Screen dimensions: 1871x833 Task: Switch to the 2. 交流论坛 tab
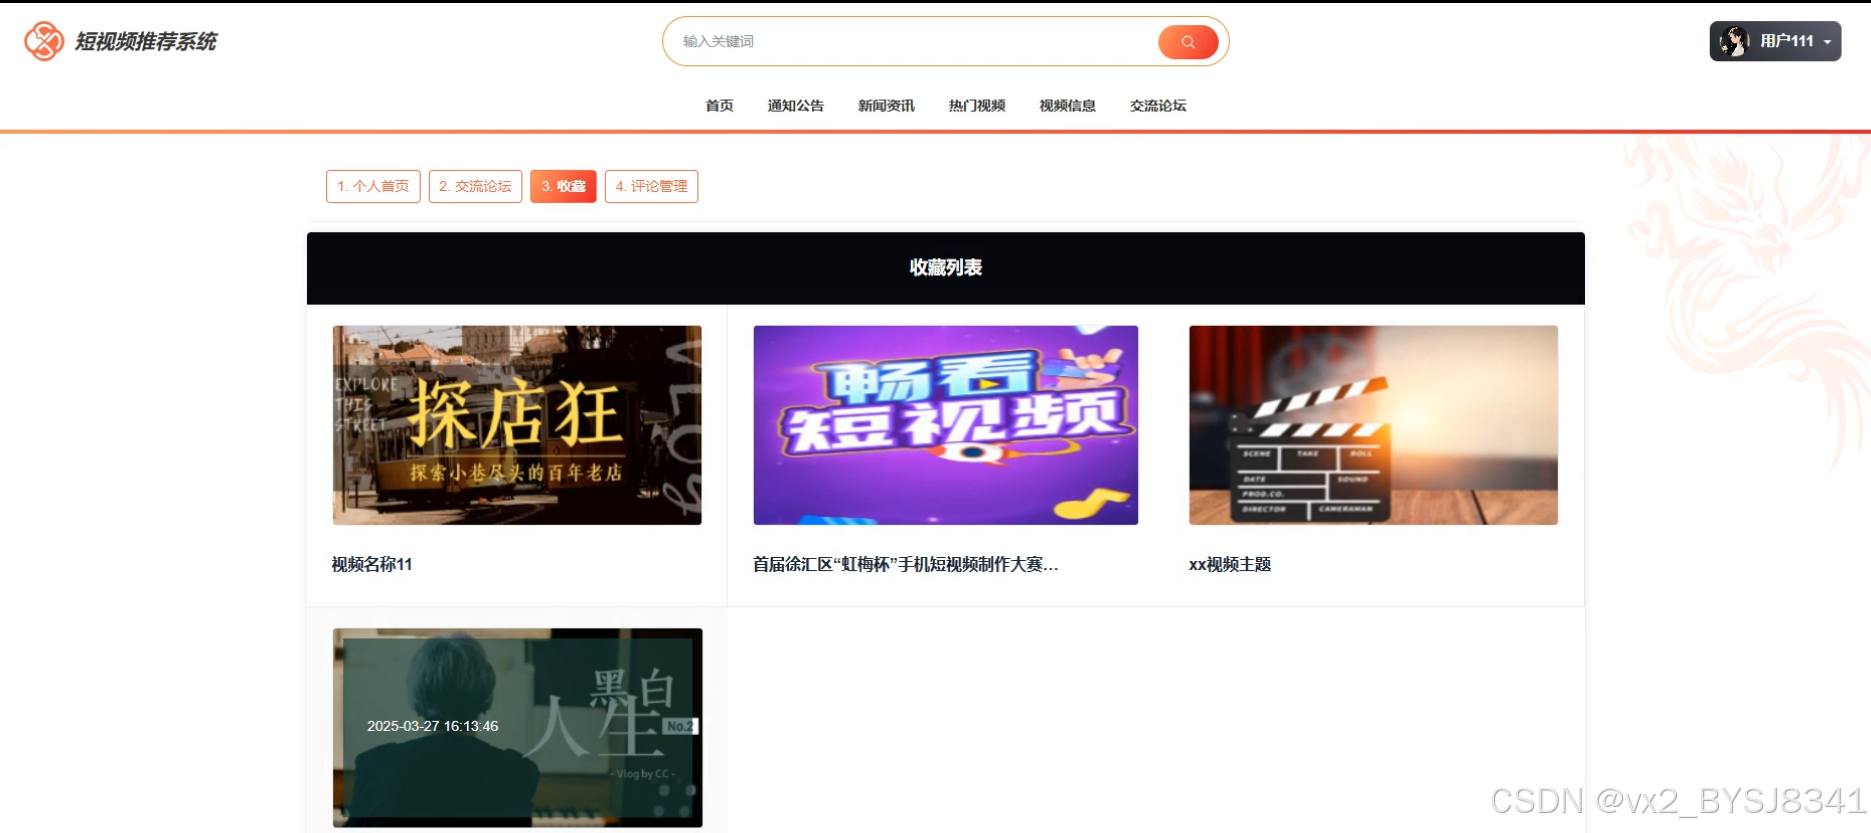coord(475,186)
